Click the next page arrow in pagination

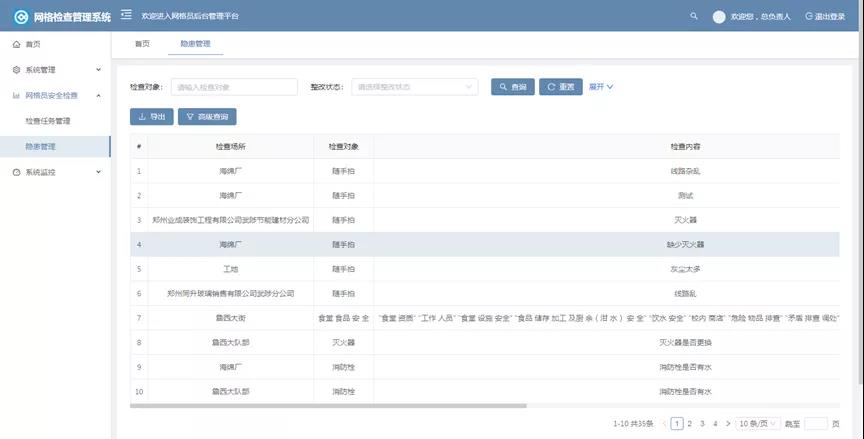727,423
